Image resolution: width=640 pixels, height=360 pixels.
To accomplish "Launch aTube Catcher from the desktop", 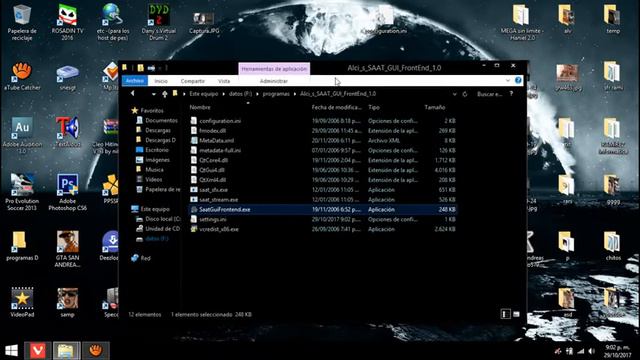I will (22, 76).
